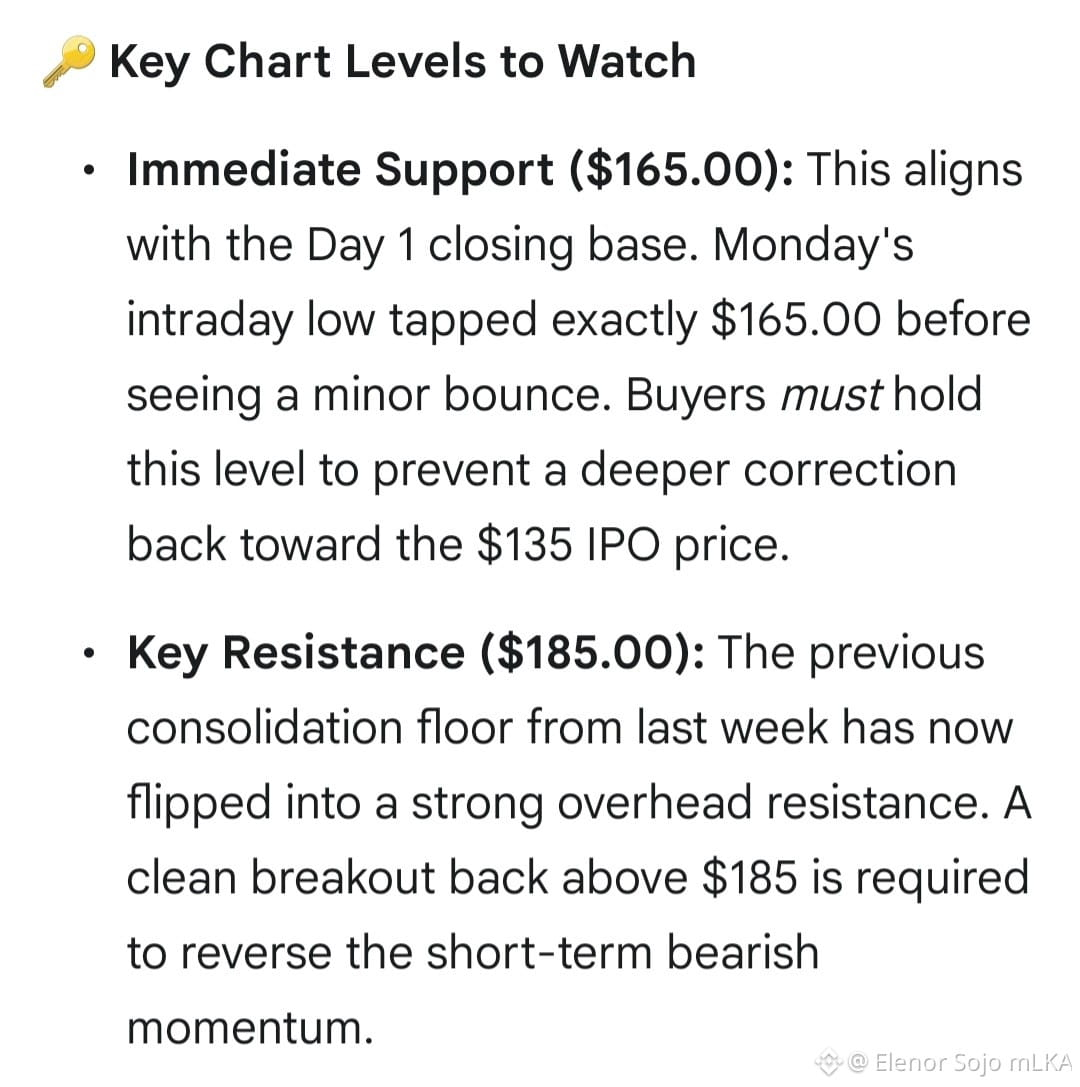This screenshot has width=1080, height=1087.
Task: Click the Binance logo watermark icon
Action: coord(829,1061)
